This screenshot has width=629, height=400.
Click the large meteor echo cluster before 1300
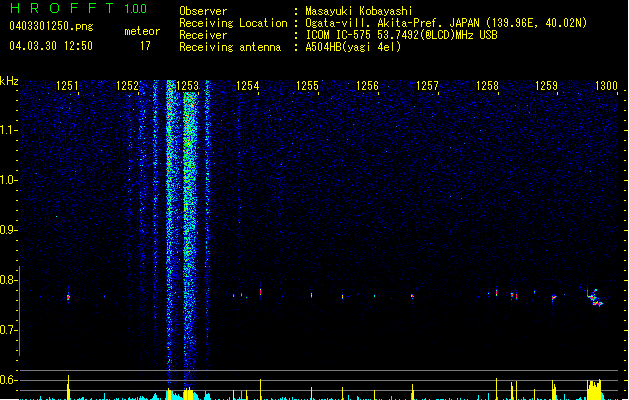coord(595,298)
